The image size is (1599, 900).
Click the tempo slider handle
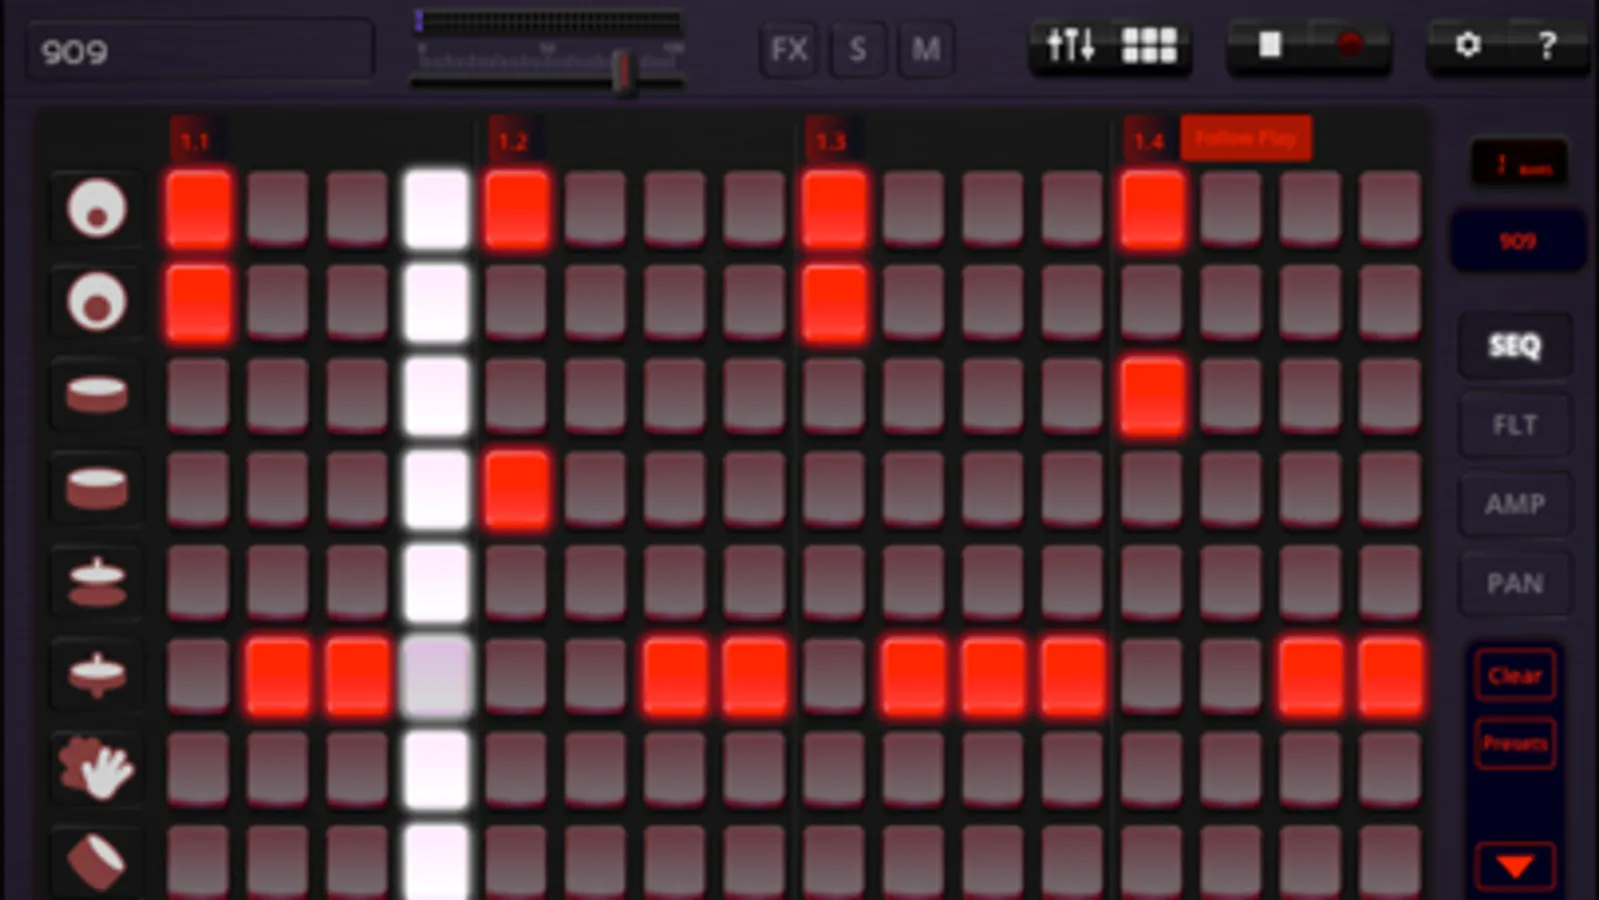(x=623, y=70)
